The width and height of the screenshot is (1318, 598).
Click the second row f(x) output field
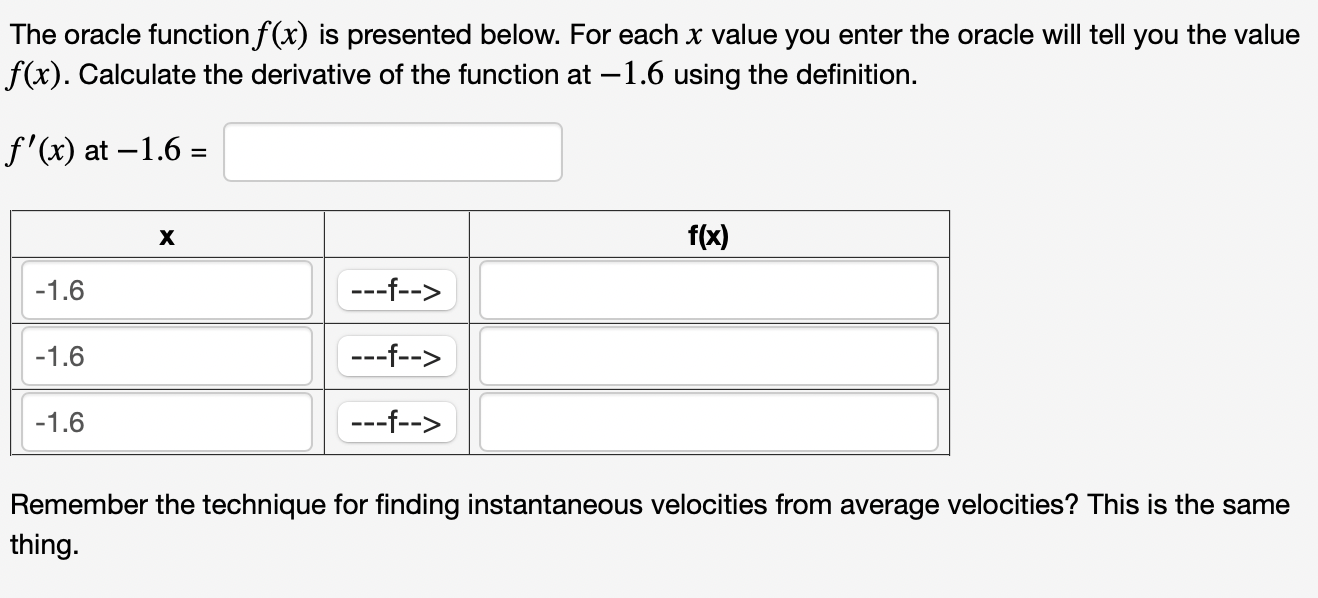pyautogui.click(x=708, y=356)
